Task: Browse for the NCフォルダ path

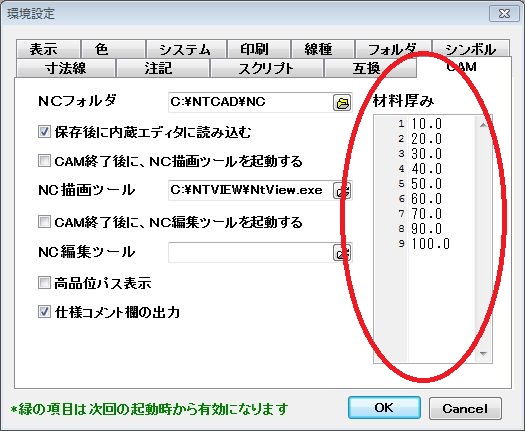Action: tap(342, 102)
